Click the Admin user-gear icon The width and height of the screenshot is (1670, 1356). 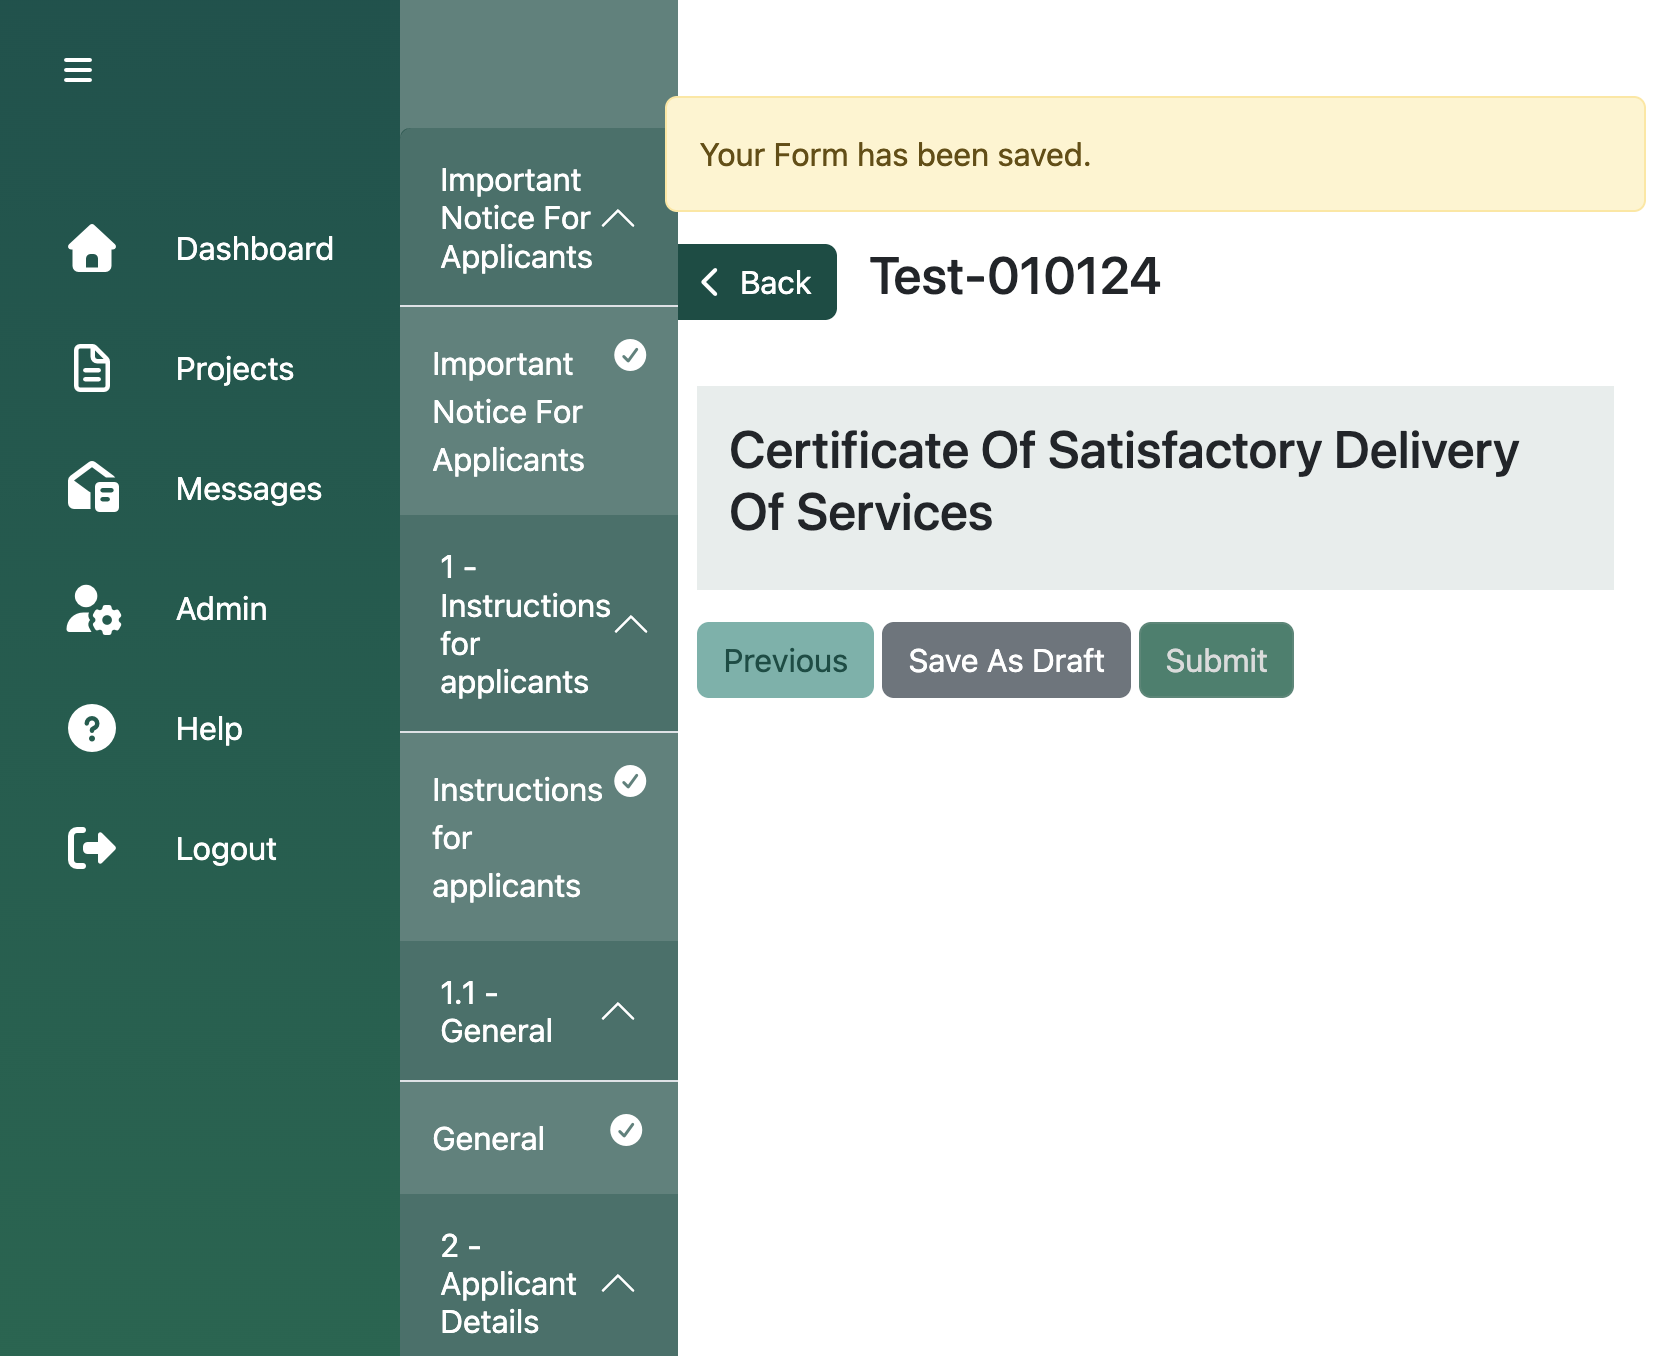(x=93, y=609)
